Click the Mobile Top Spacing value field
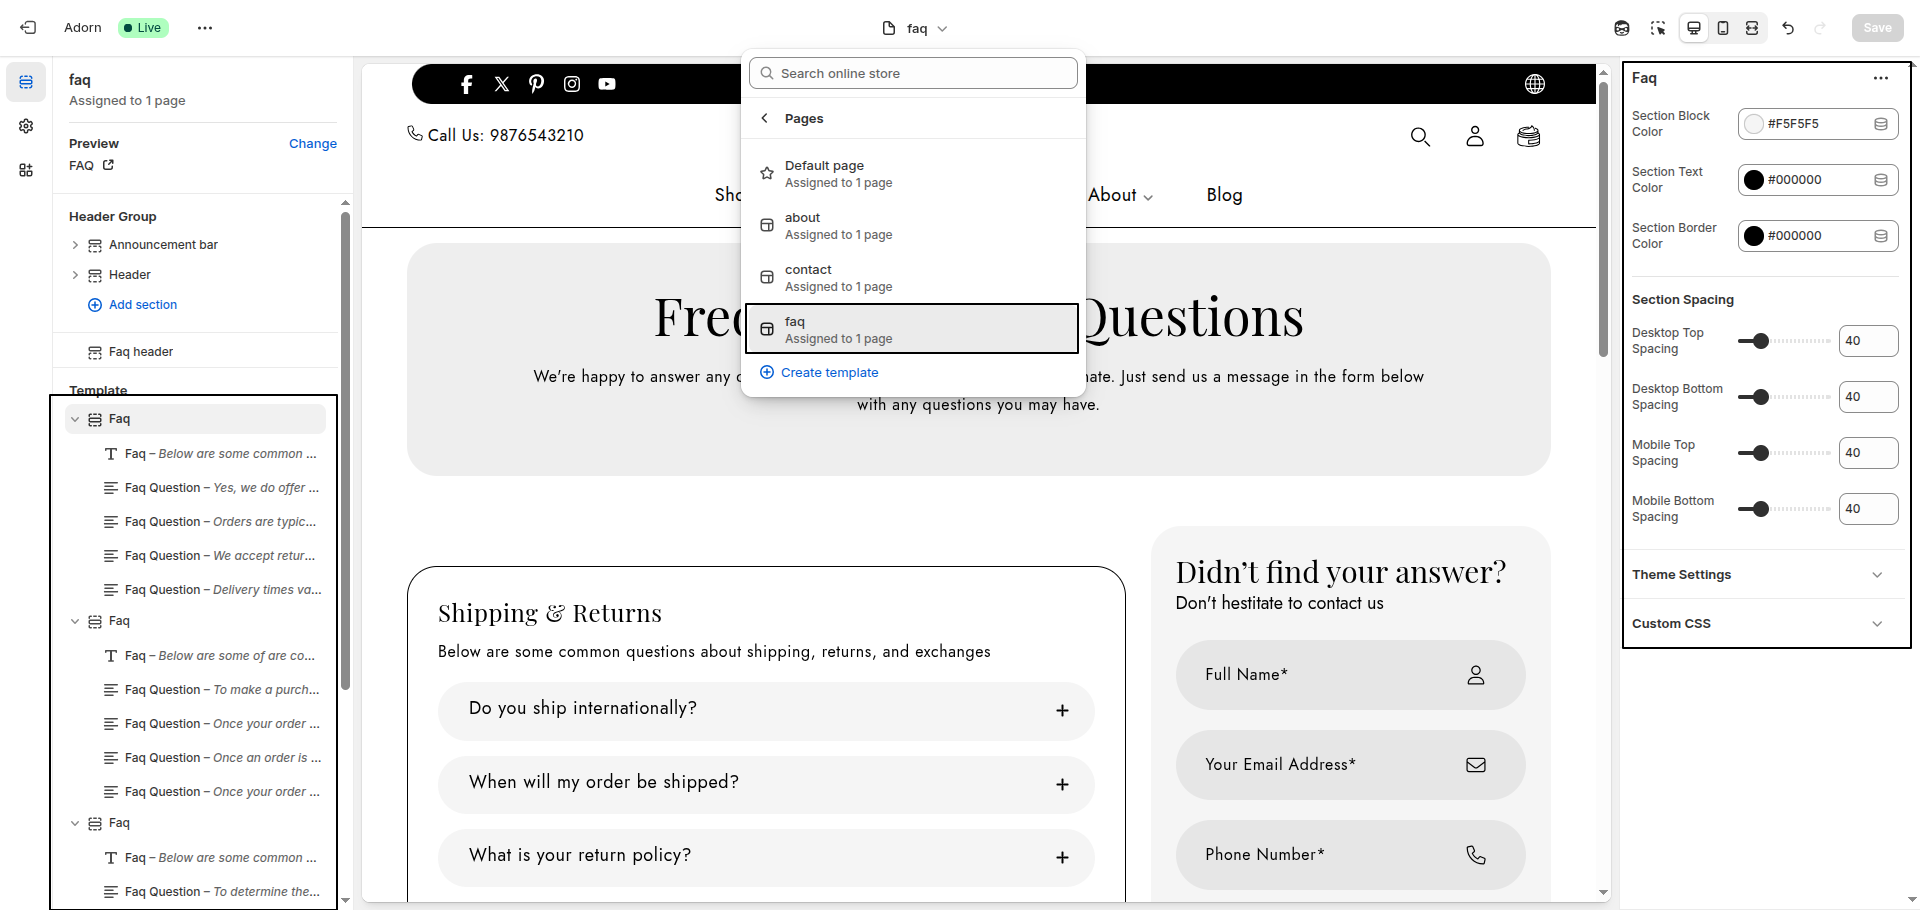The image size is (1920, 910). 1868,453
